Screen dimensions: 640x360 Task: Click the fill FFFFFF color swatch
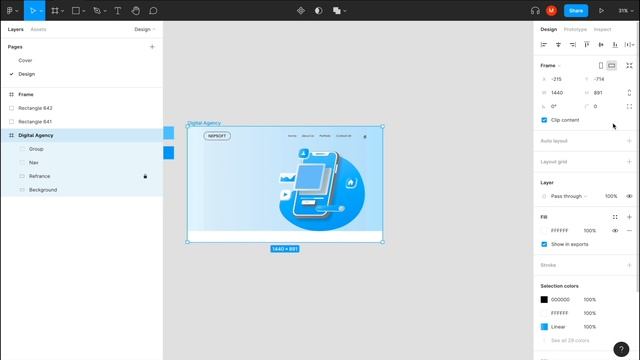(544, 231)
